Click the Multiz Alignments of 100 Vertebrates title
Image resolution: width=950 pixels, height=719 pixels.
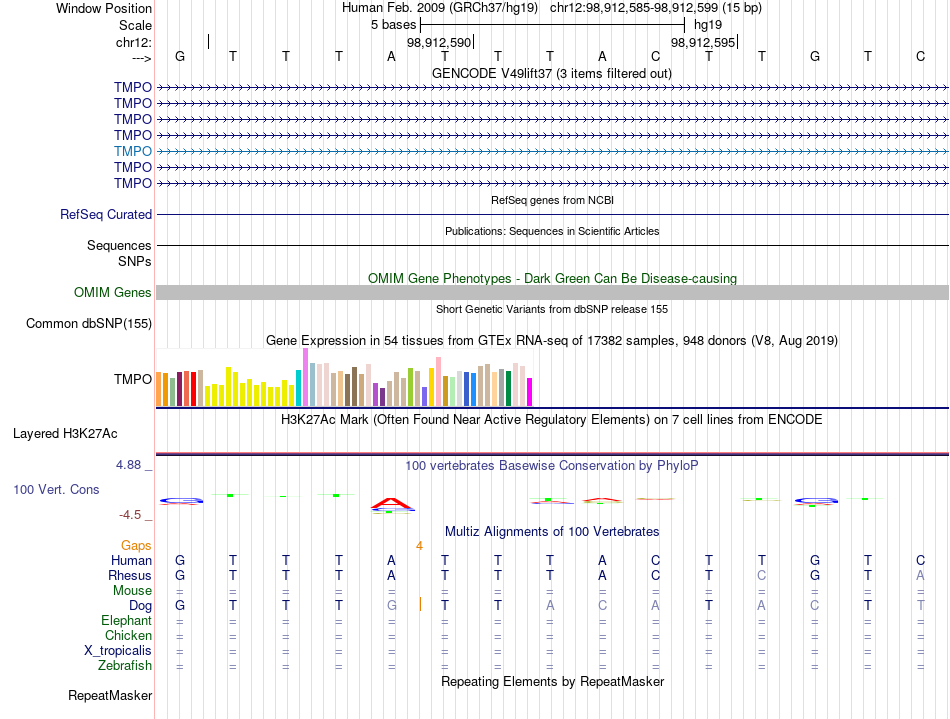(552, 531)
